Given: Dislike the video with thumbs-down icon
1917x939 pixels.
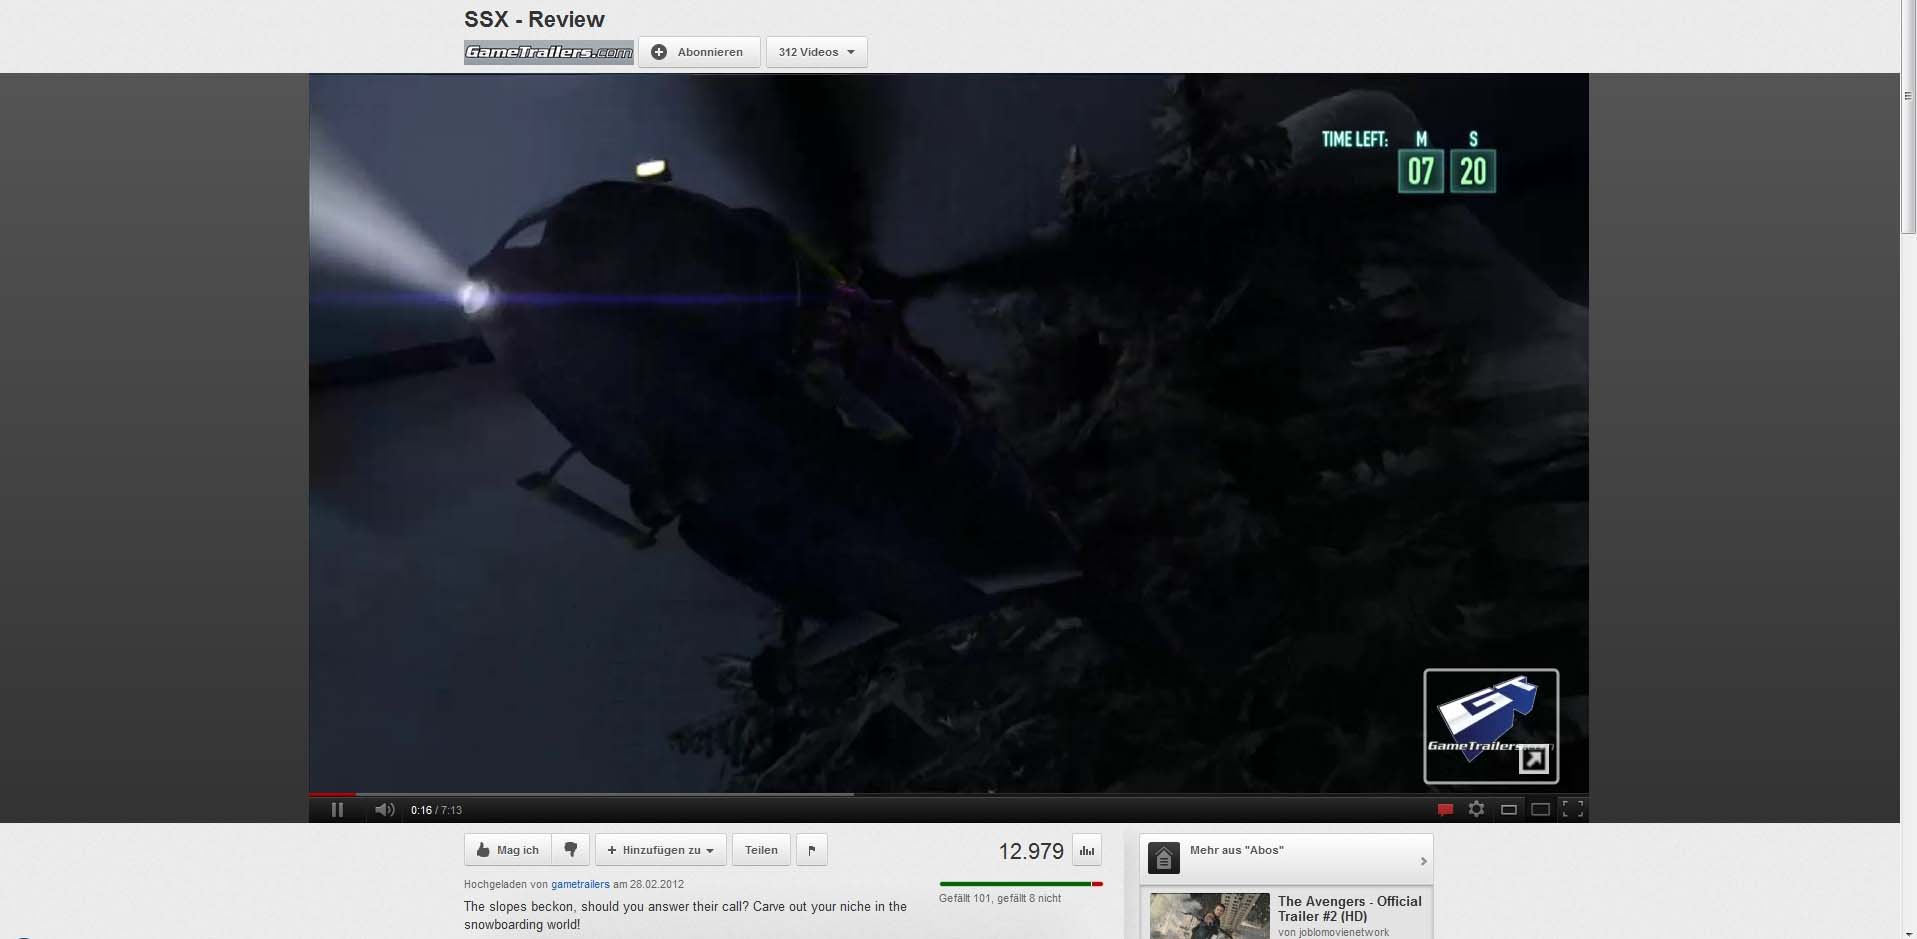Looking at the screenshot, I should pyautogui.click(x=571, y=850).
